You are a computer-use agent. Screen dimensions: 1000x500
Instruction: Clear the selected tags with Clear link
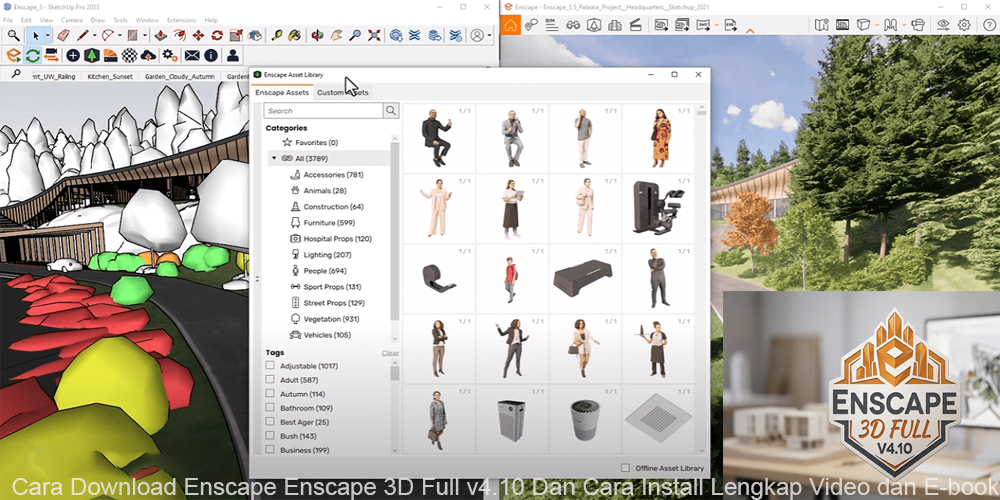click(x=390, y=353)
